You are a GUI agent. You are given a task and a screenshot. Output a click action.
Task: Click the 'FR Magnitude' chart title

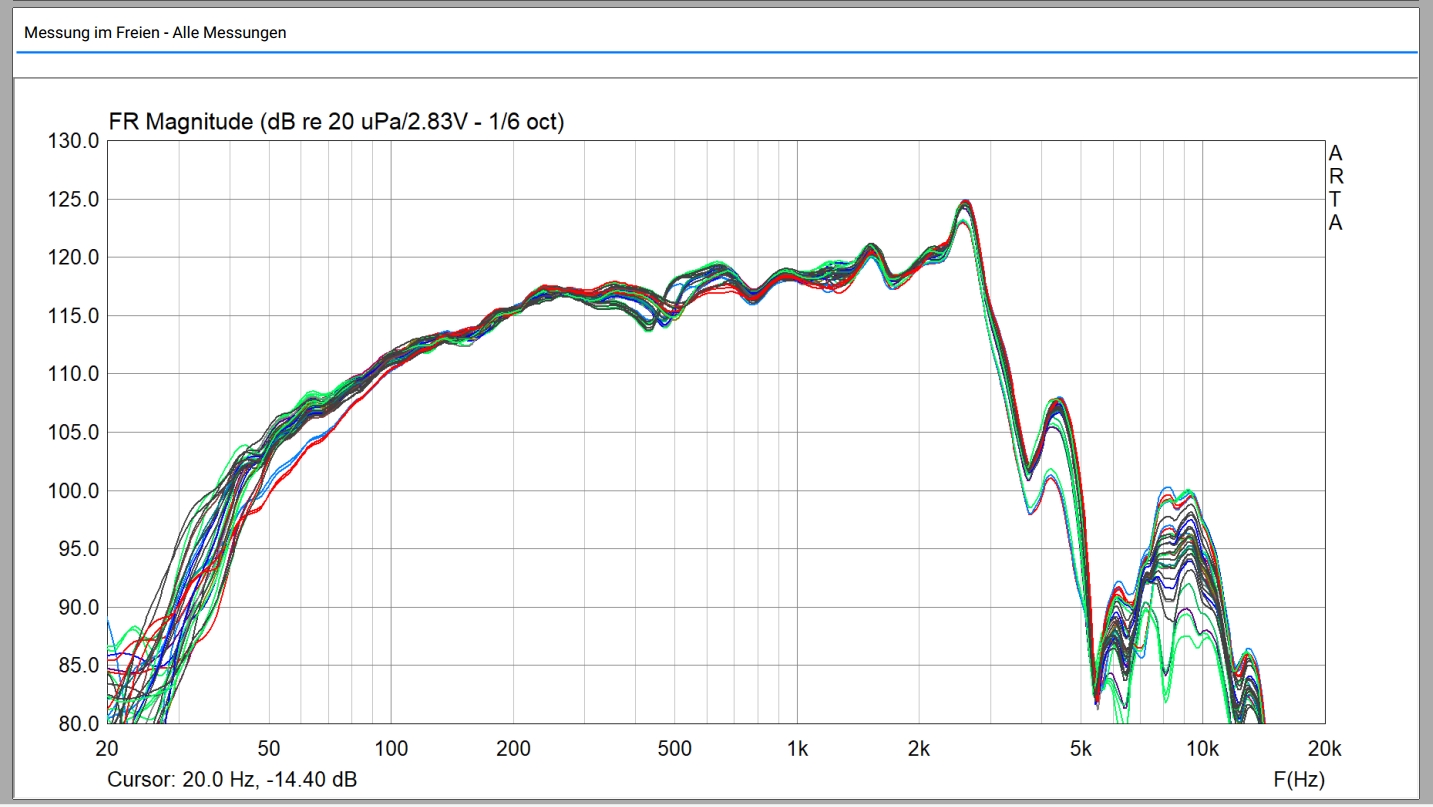336,122
